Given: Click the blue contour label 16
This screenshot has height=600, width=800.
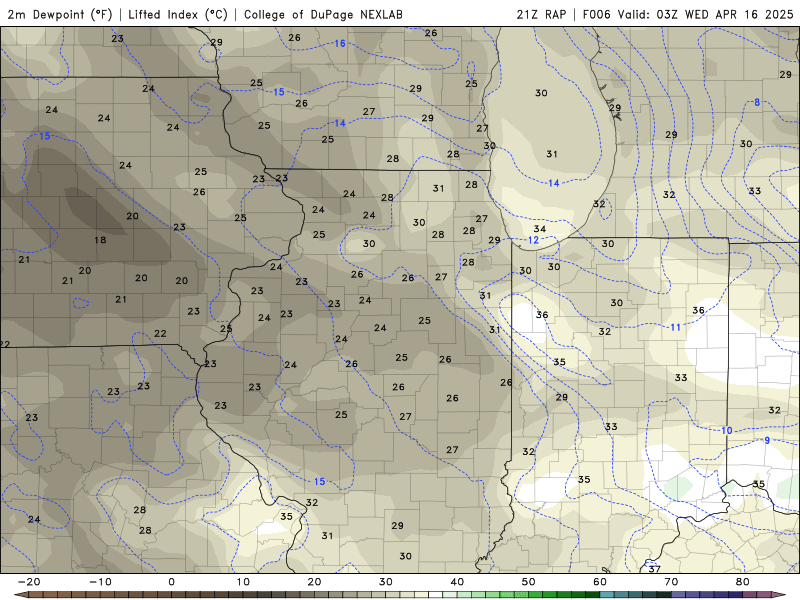Looking at the screenshot, I should (x=340, y=43).
